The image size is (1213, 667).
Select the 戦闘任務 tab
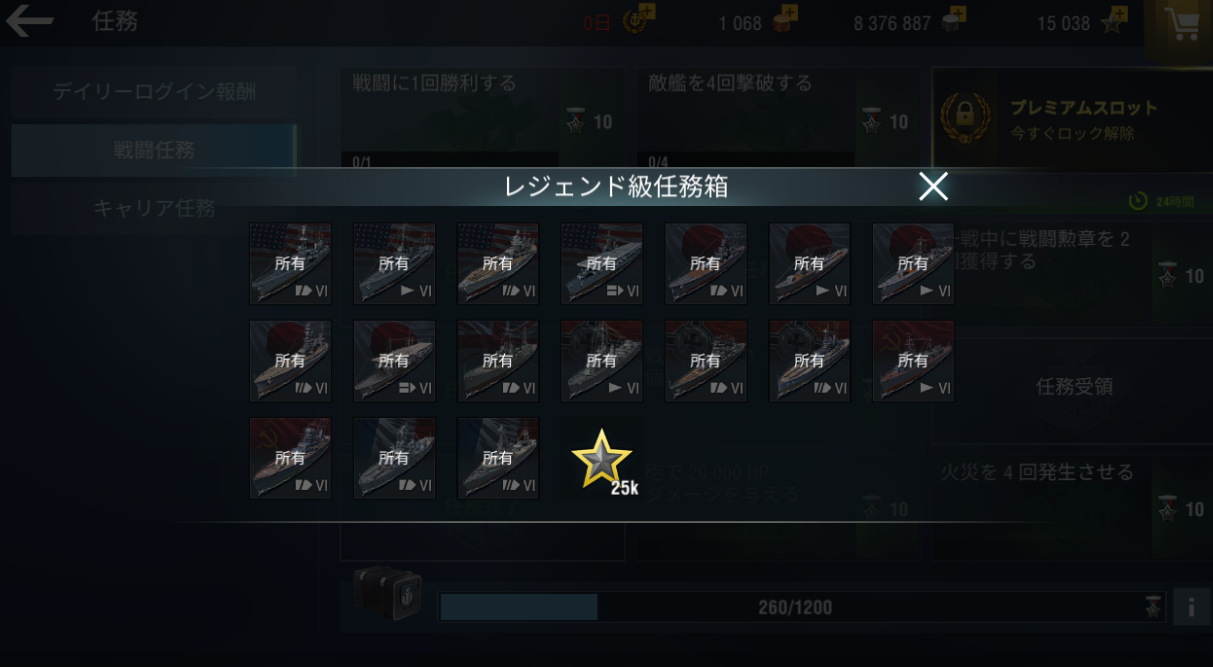pyautogui.click(x=154, y=150)
